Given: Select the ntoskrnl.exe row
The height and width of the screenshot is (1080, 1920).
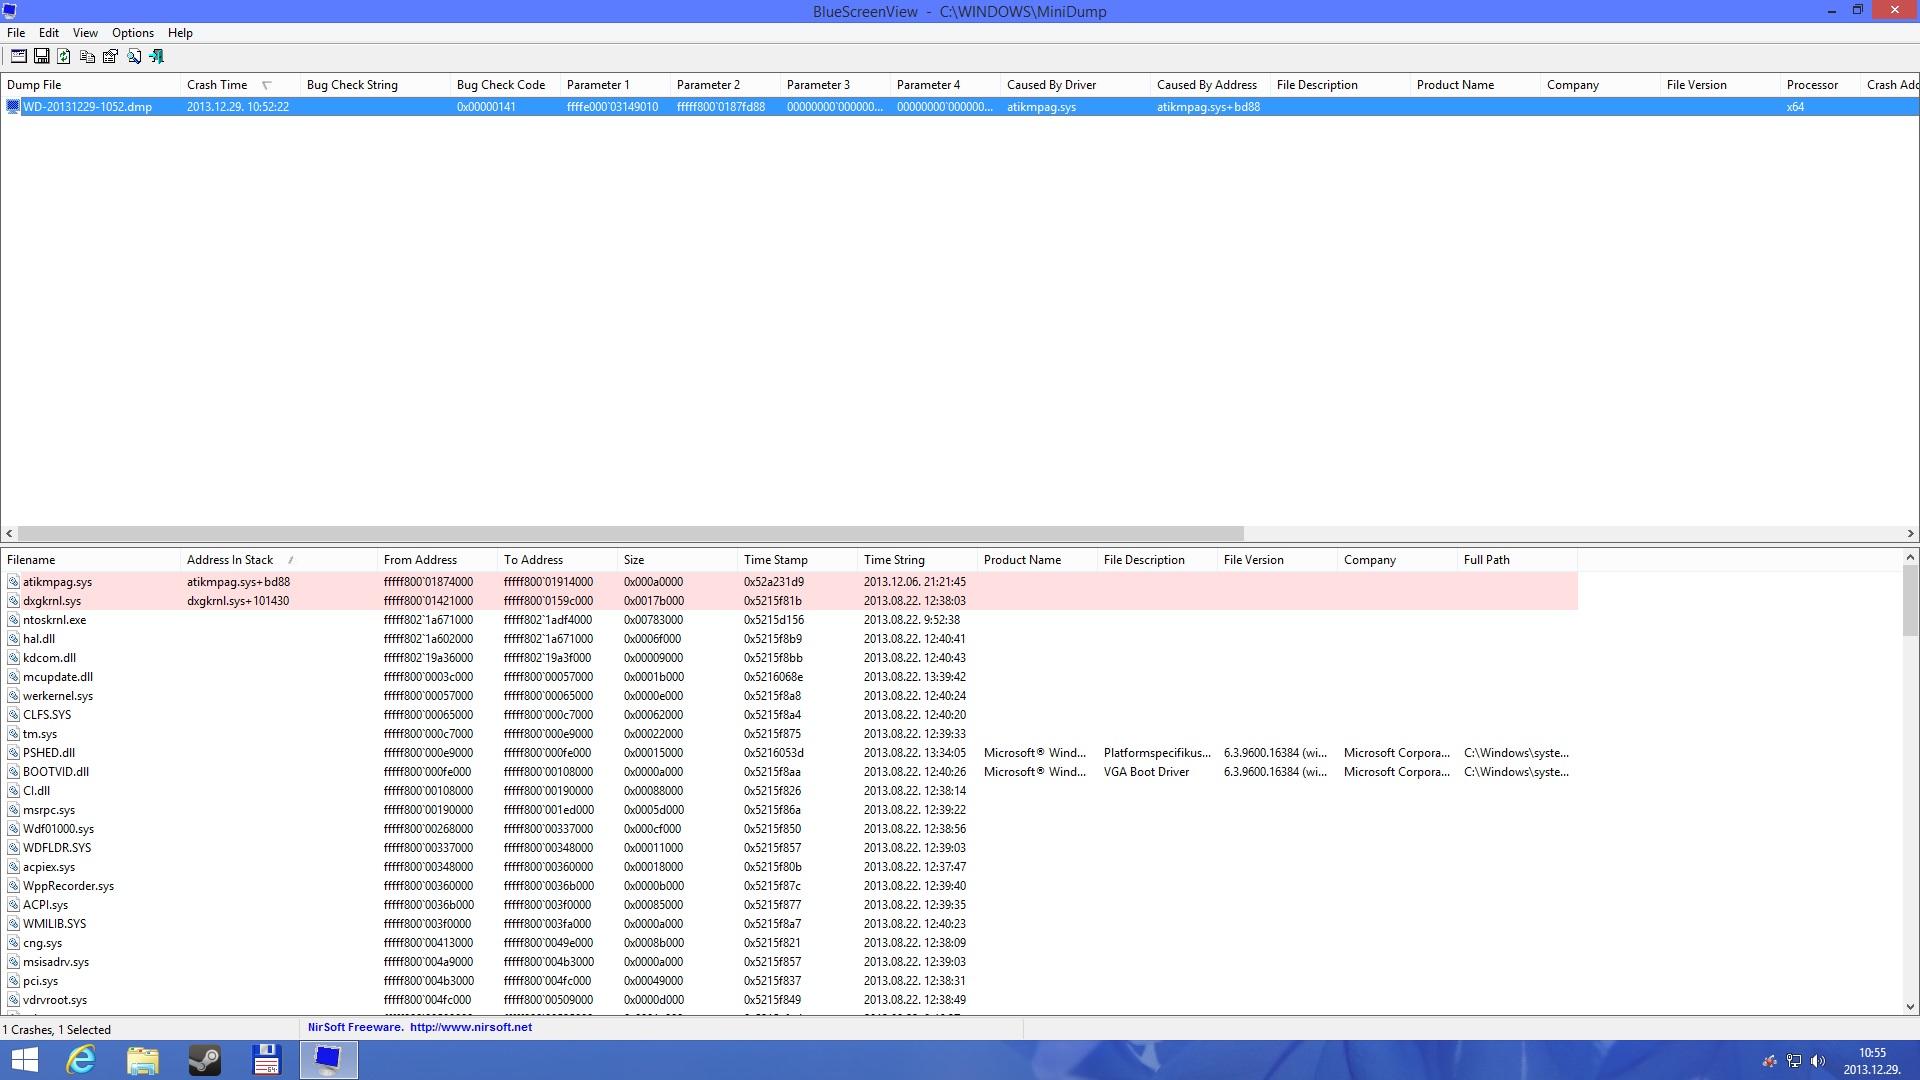Looking at the screenshot, I should pyautogui.click(x=789, y=620).
